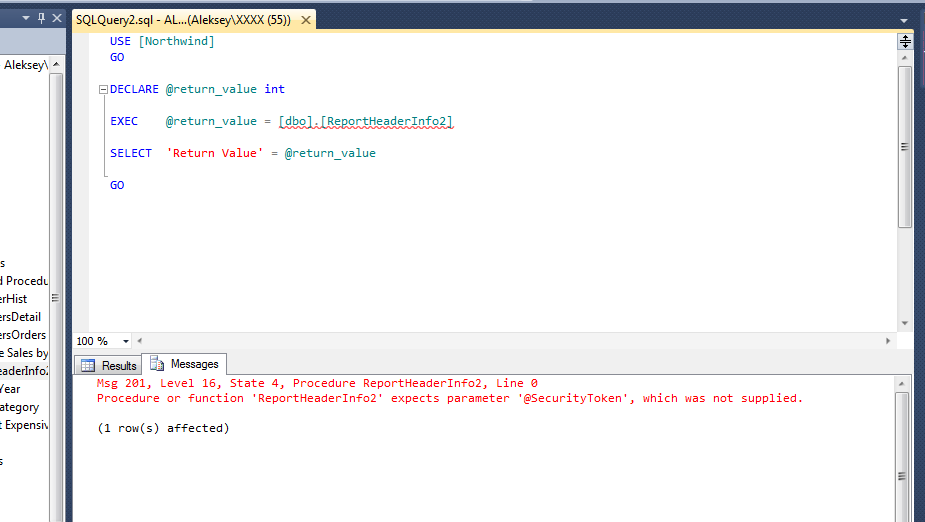Select the rsDetail procedure tree item
The image size is (925, 522).
[x=21, y=317]
